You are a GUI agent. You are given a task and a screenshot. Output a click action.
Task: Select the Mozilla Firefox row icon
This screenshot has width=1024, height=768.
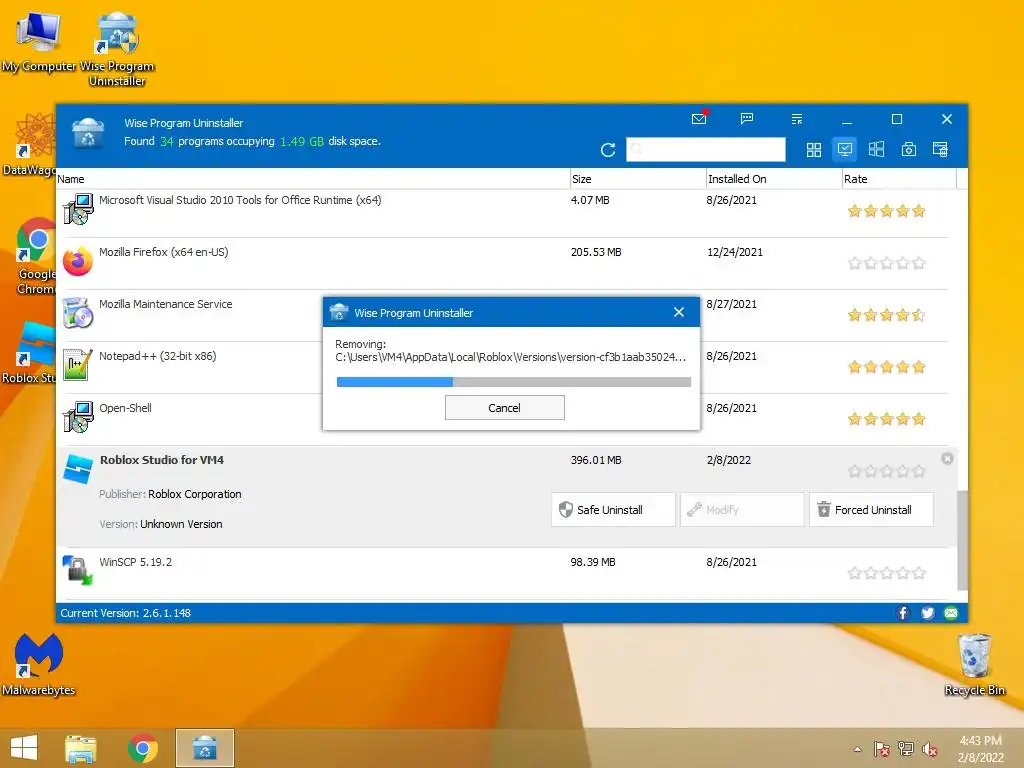click(x=78, y=261)
